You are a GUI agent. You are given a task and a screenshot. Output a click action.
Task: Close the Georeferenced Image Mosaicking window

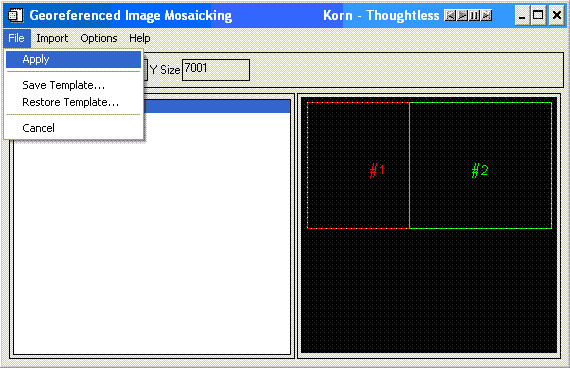(557, 16)
